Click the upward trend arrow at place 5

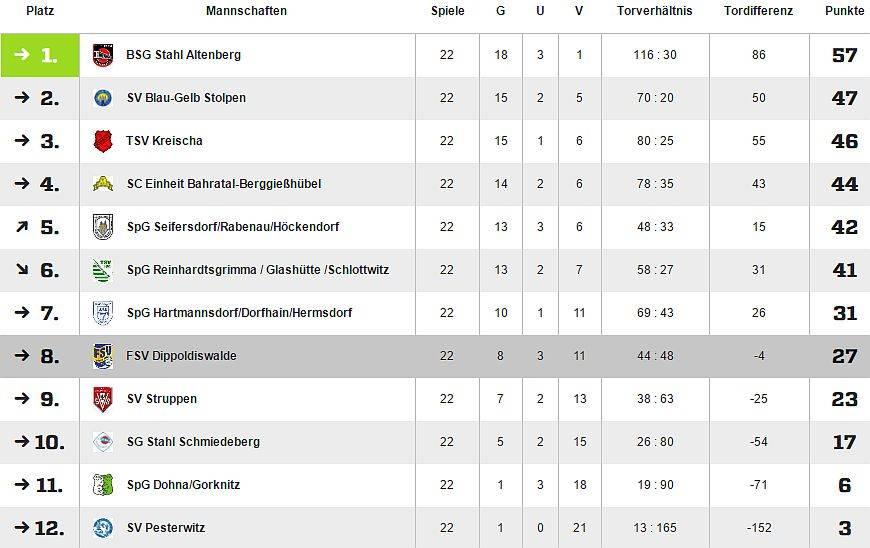[22, 227]
